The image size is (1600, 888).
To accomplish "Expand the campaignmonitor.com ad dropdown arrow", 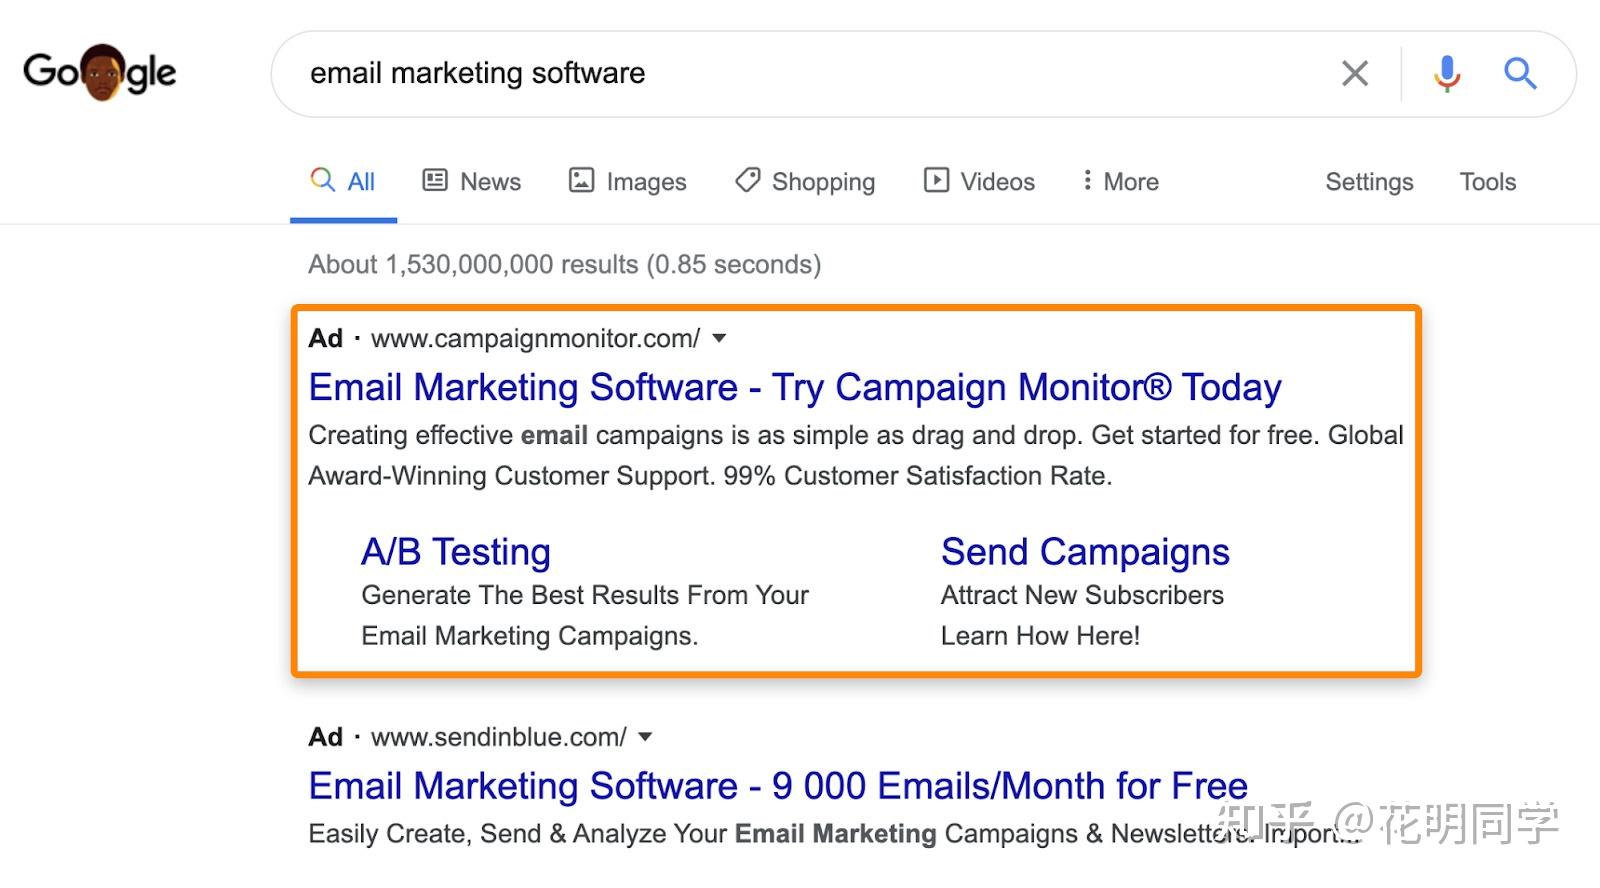I will click(719, 338).
